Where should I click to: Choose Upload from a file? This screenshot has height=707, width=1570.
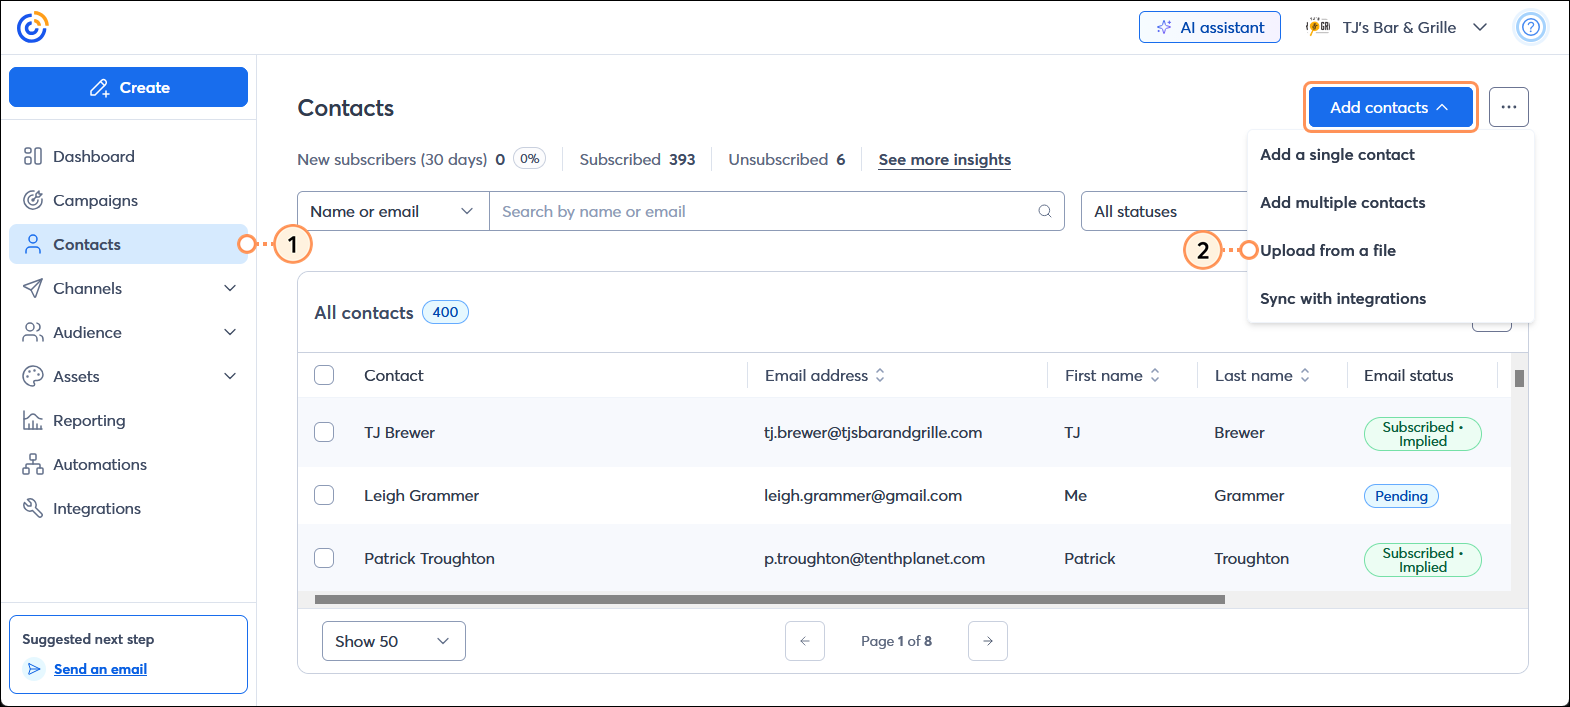pos(1327,250)
